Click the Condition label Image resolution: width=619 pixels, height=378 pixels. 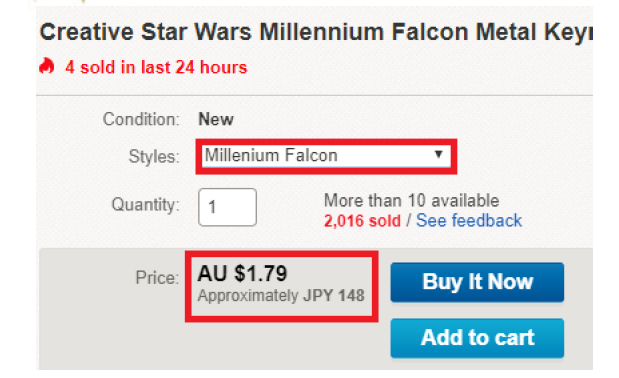point(141,119)
